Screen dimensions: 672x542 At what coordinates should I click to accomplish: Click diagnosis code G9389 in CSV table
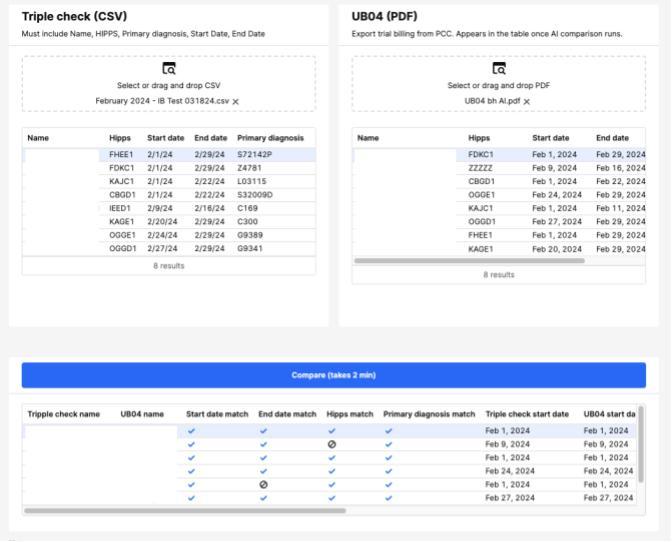pos(250,235)
